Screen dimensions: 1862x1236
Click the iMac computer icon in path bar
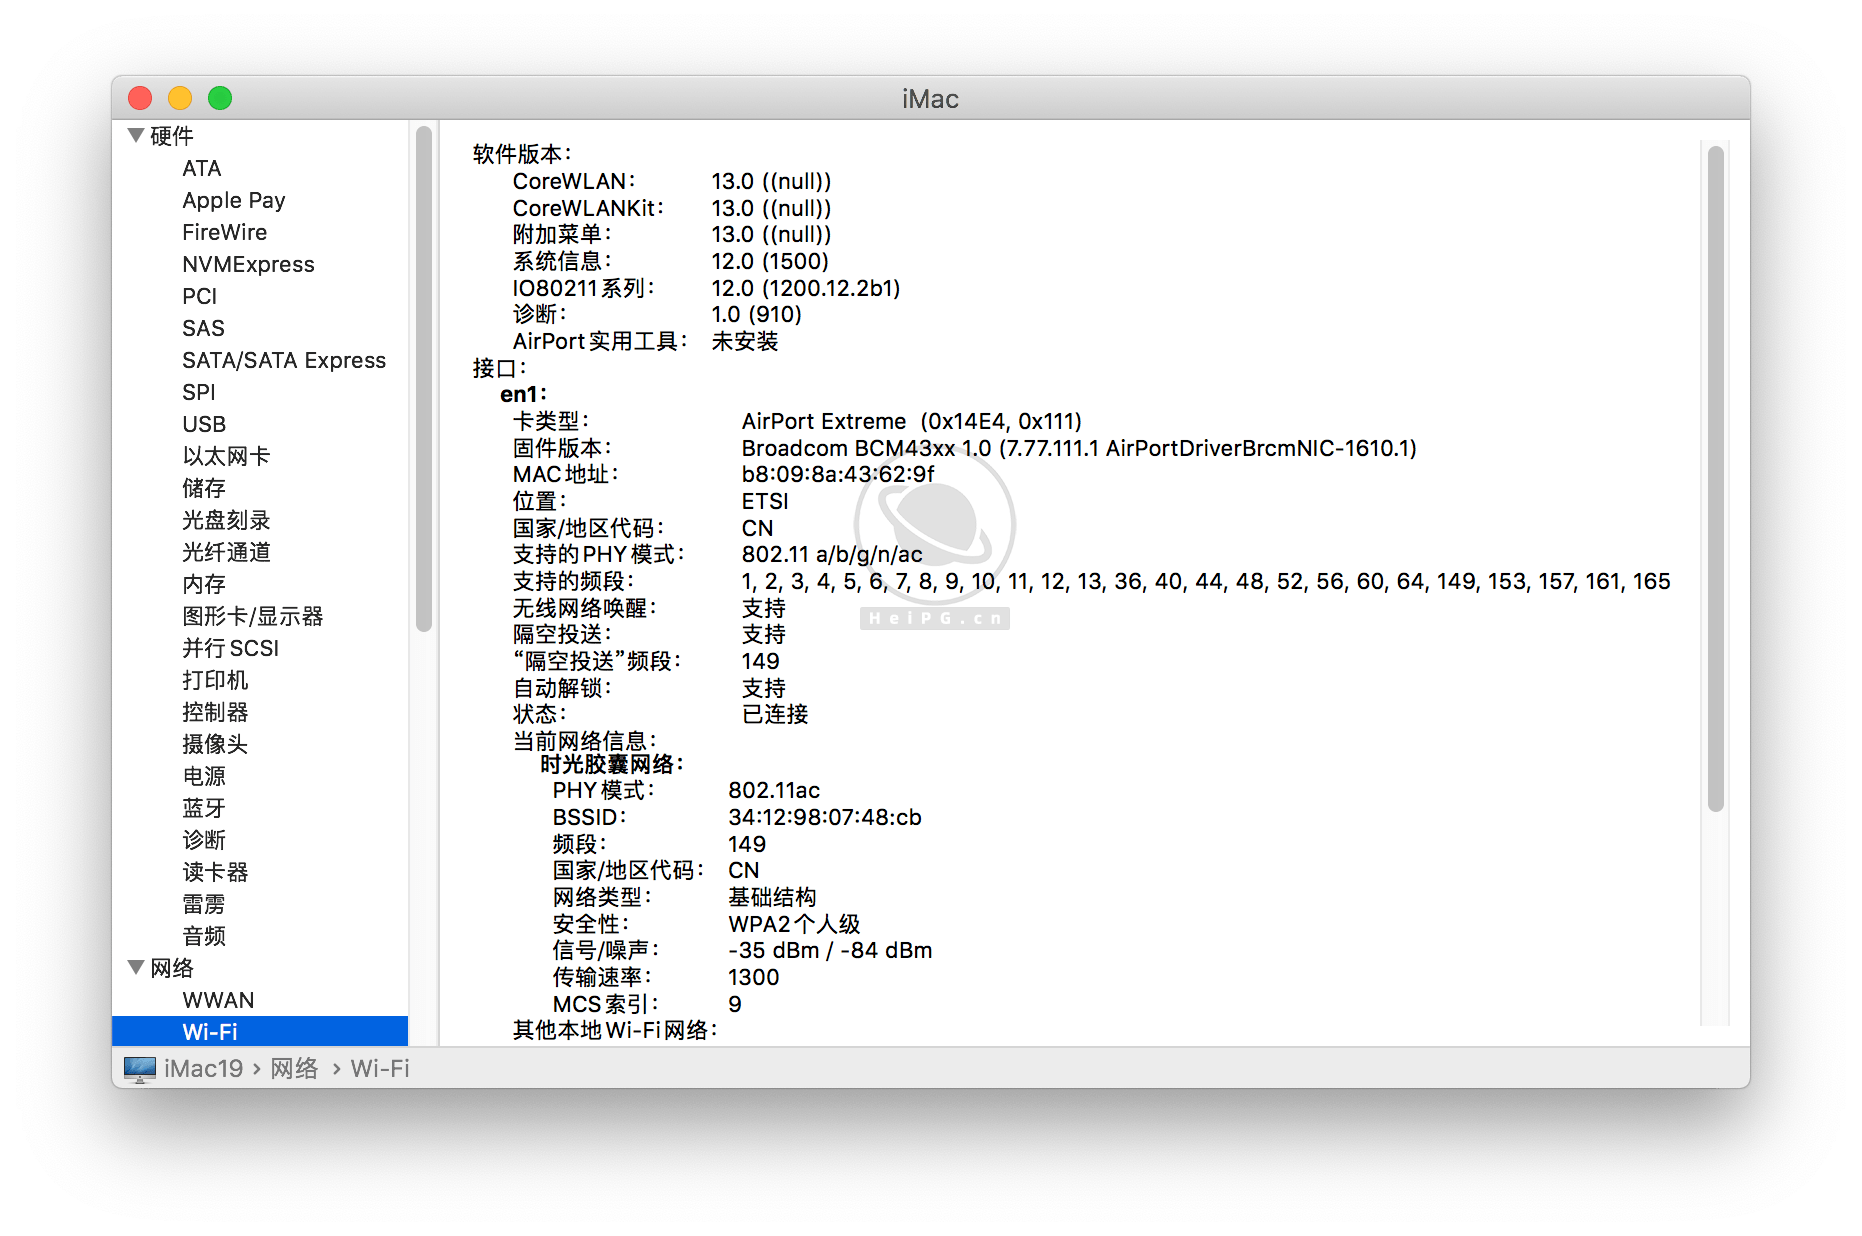pos(140,1069)
